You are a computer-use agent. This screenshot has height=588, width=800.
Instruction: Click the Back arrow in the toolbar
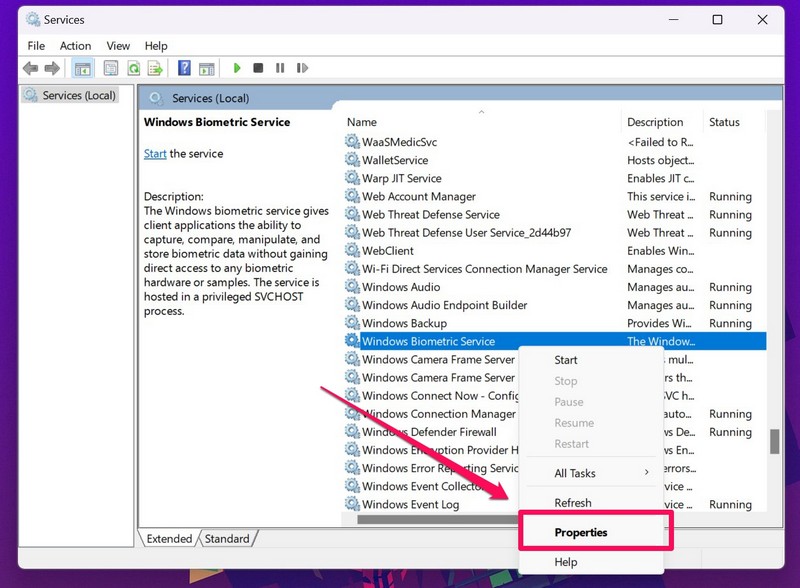[x=30, y=68]
